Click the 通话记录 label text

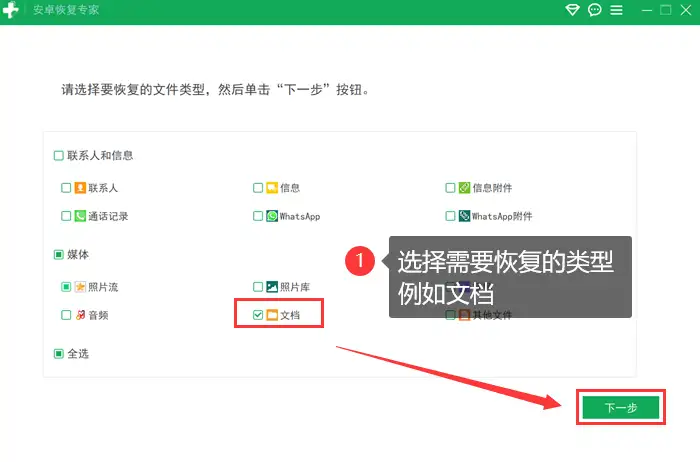(108, 216)
